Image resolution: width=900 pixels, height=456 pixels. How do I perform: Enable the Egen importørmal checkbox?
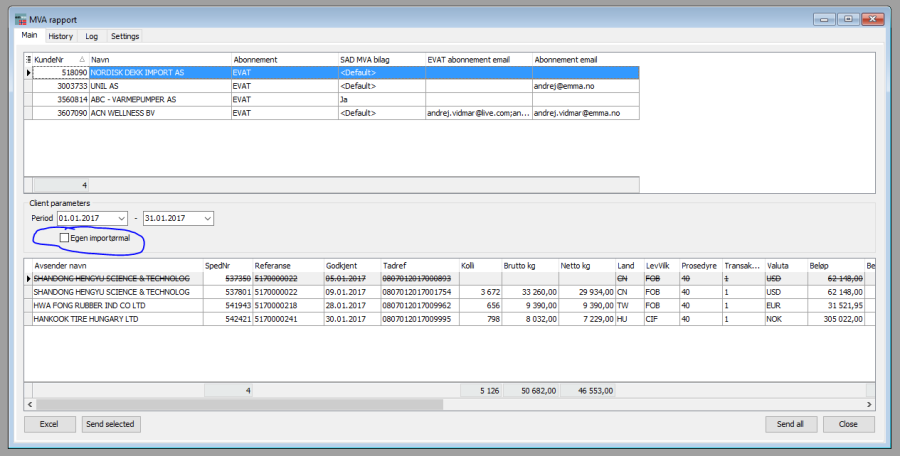(65, 238)
